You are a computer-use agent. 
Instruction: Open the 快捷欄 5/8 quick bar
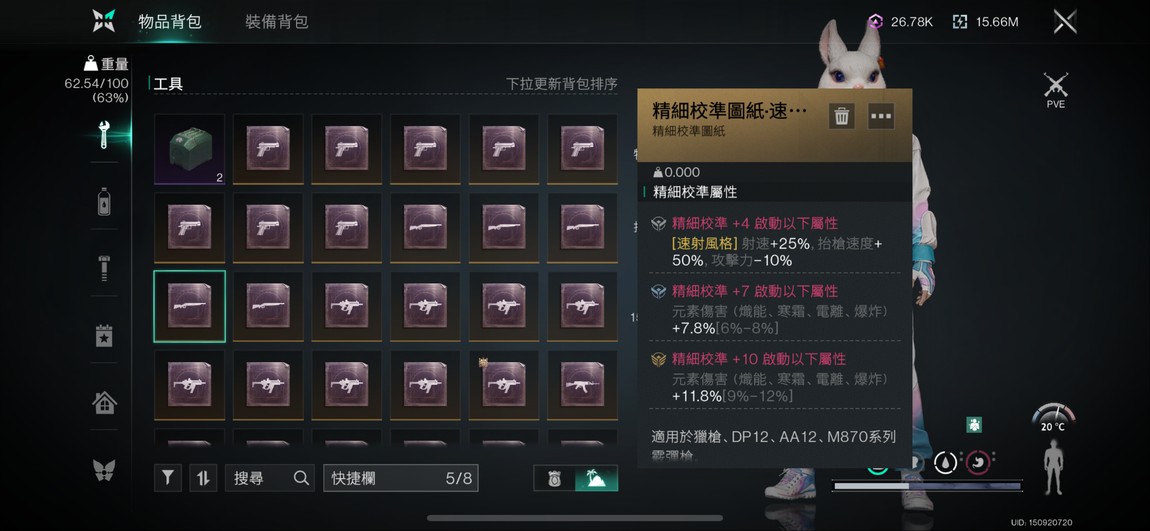coord(401,478)
